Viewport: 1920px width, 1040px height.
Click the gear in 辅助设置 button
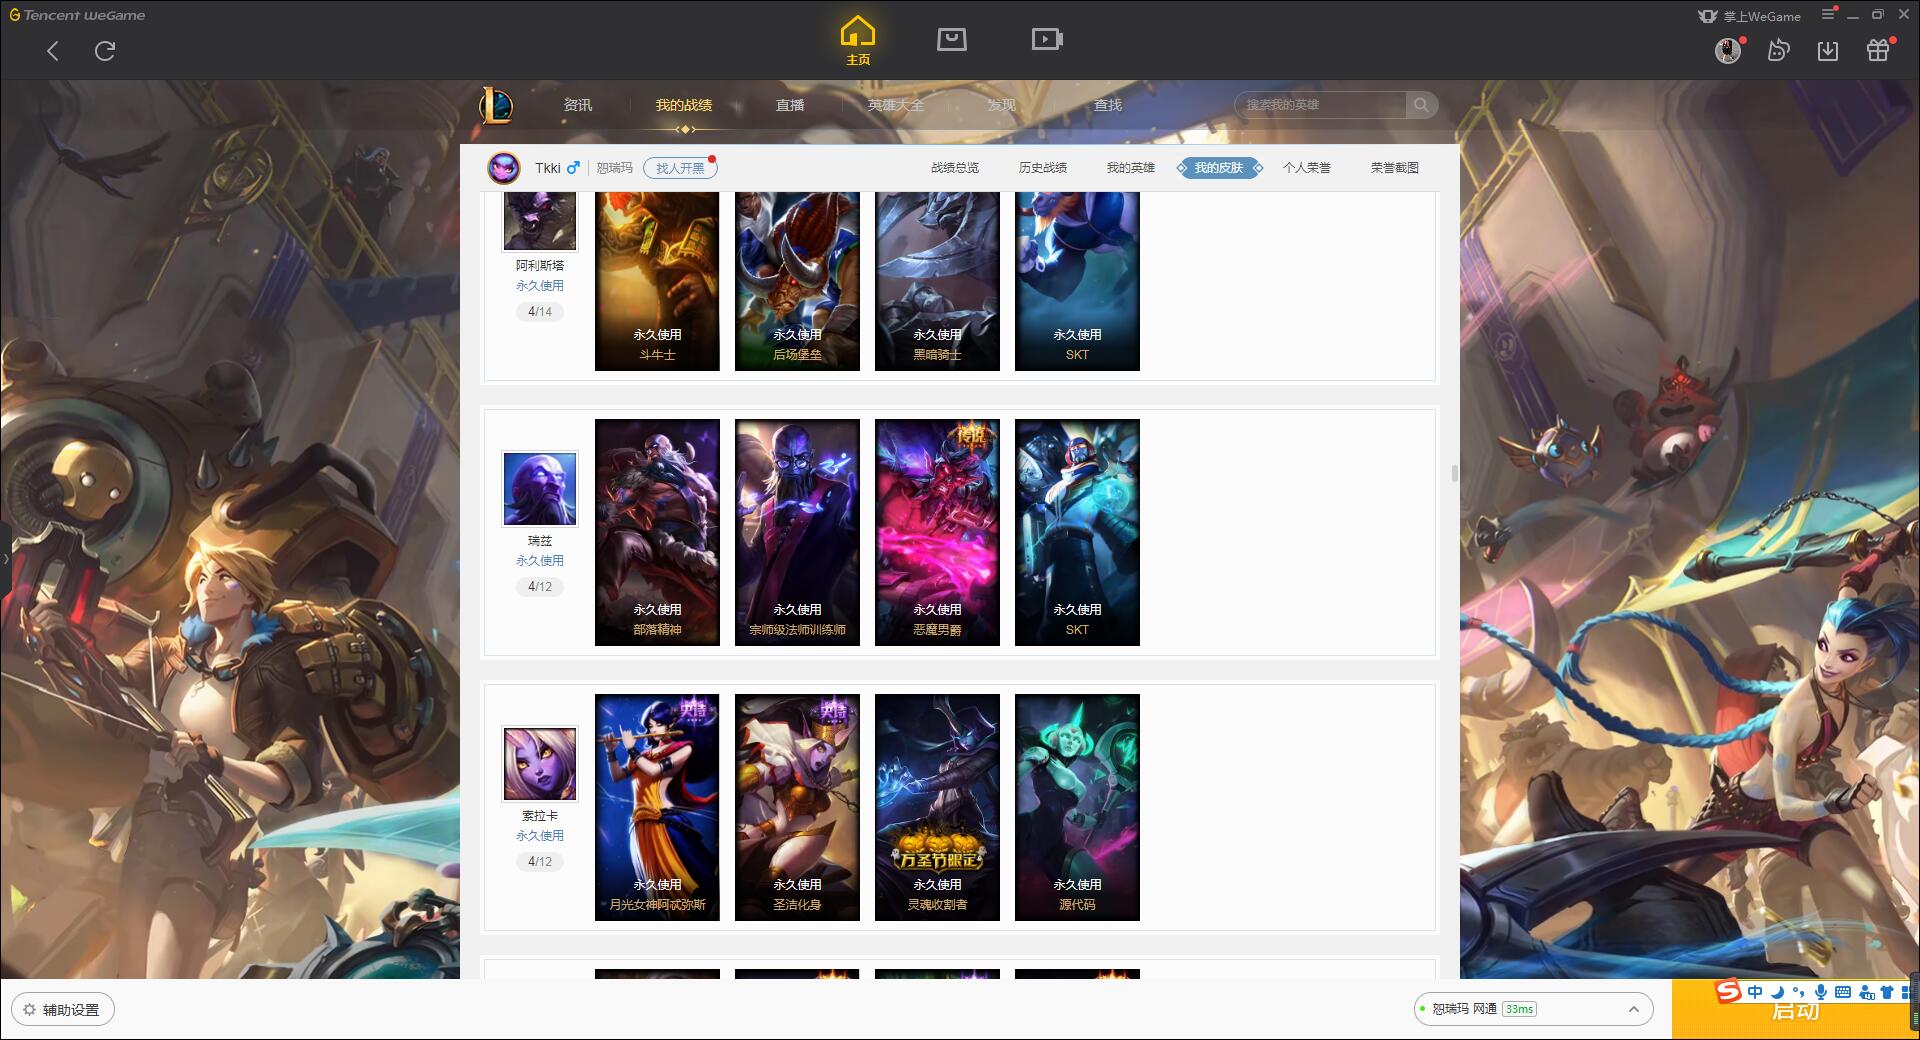pyautogui.click(x=30, y=1010)
